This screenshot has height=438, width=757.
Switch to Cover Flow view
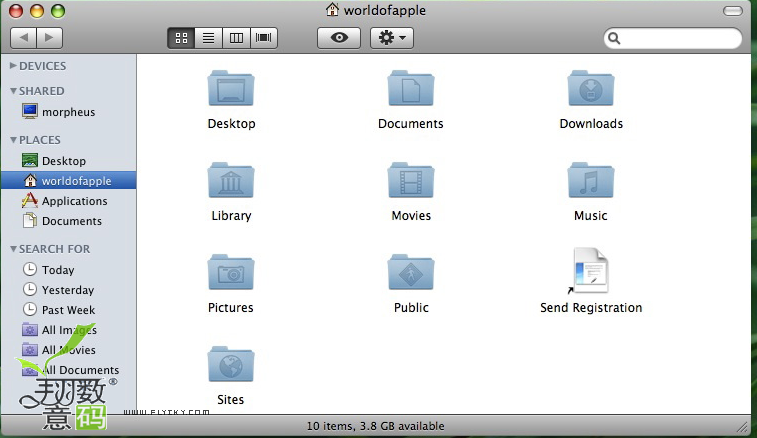pyautogui.click(x=264, y=38)
